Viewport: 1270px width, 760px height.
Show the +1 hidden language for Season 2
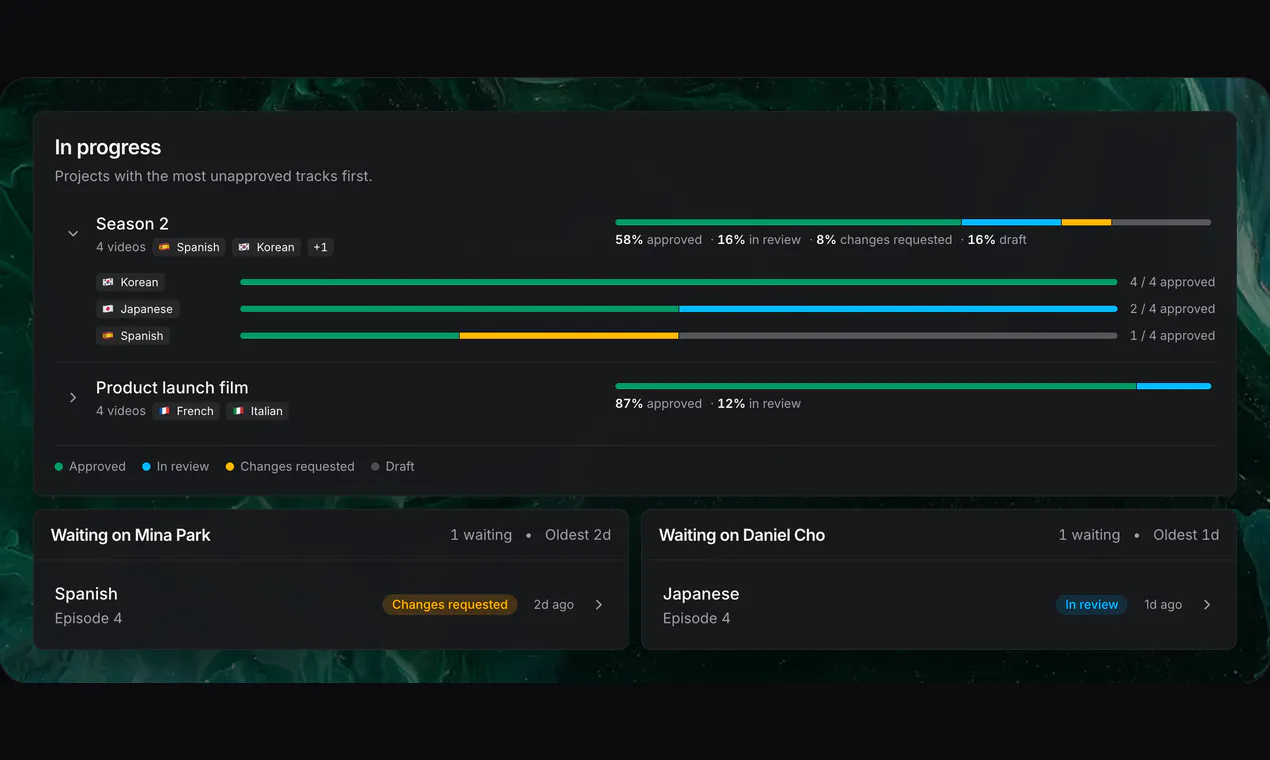(x=320, y=247)
